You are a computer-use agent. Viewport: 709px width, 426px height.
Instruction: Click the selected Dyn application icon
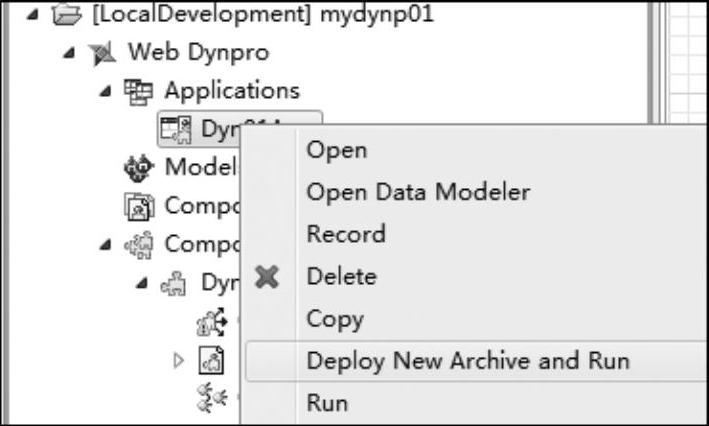(176, 130)
